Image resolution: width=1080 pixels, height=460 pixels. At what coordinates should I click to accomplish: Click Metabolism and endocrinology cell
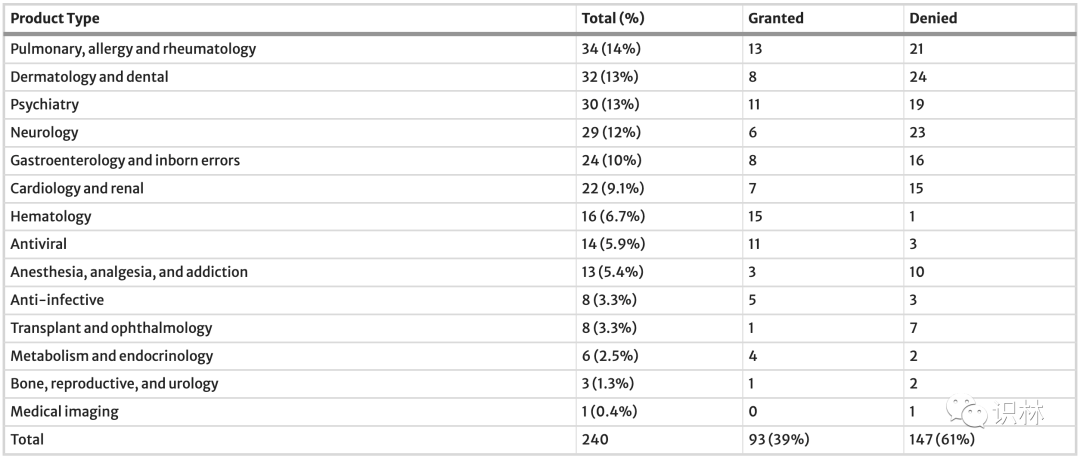click(111, 355)
